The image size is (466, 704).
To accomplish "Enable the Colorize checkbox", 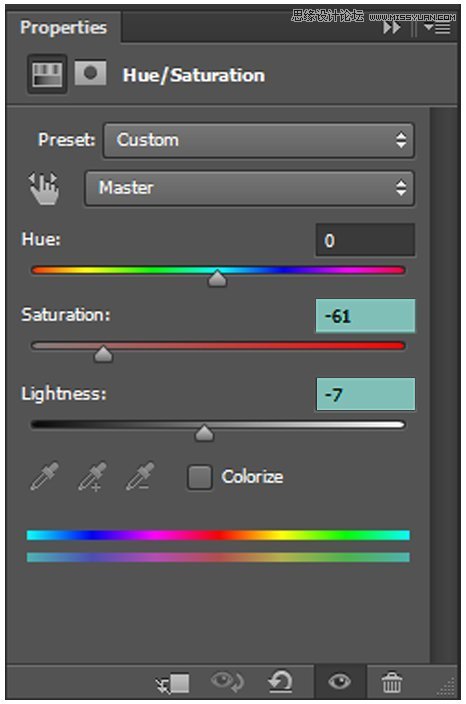I will pos(199,477).
